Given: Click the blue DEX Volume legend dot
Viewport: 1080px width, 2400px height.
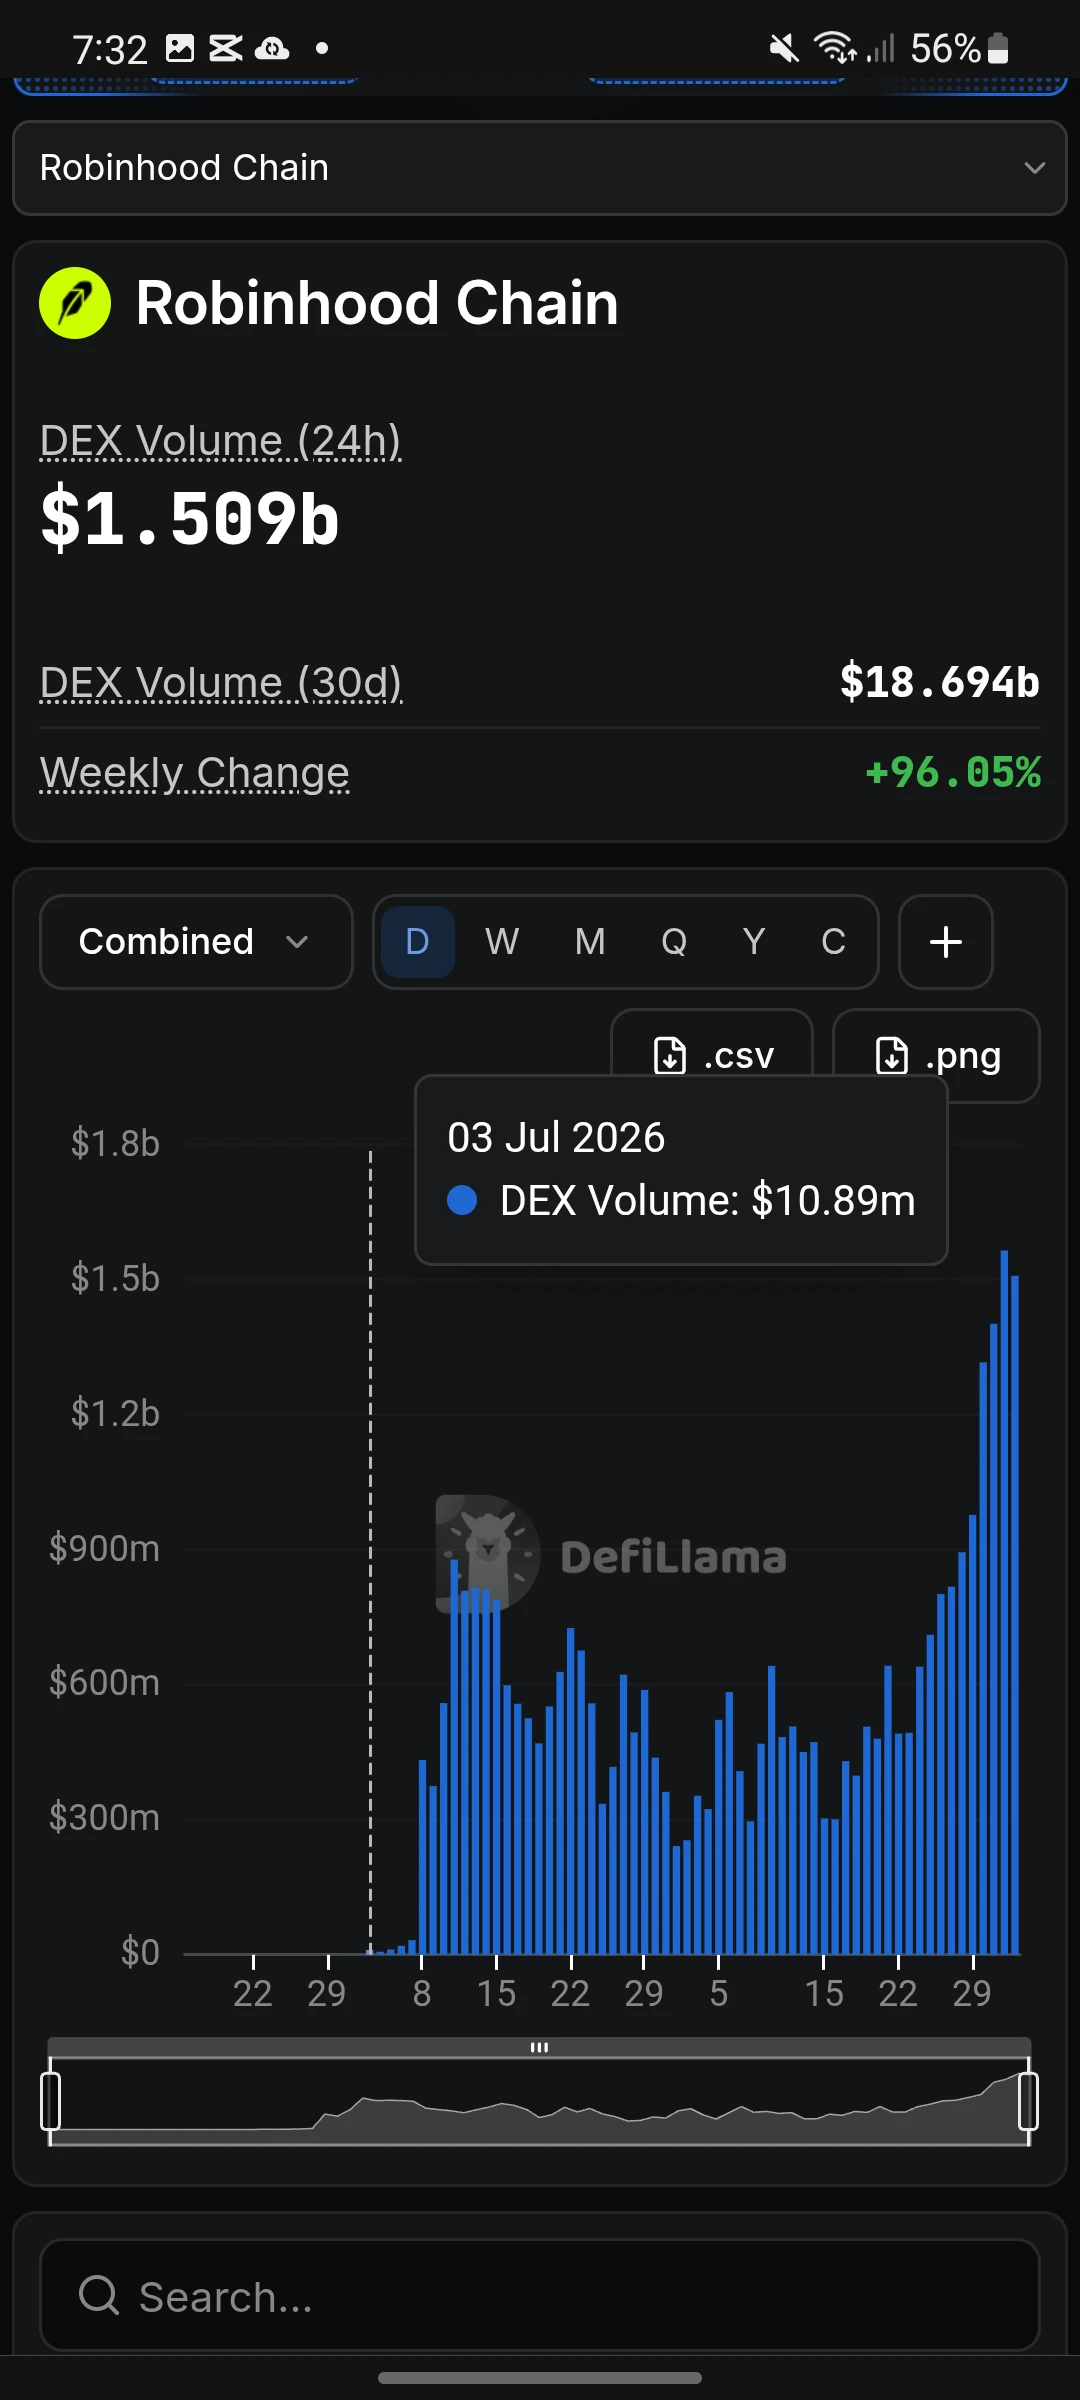Looking at the screenshot, I should 462,1200.
